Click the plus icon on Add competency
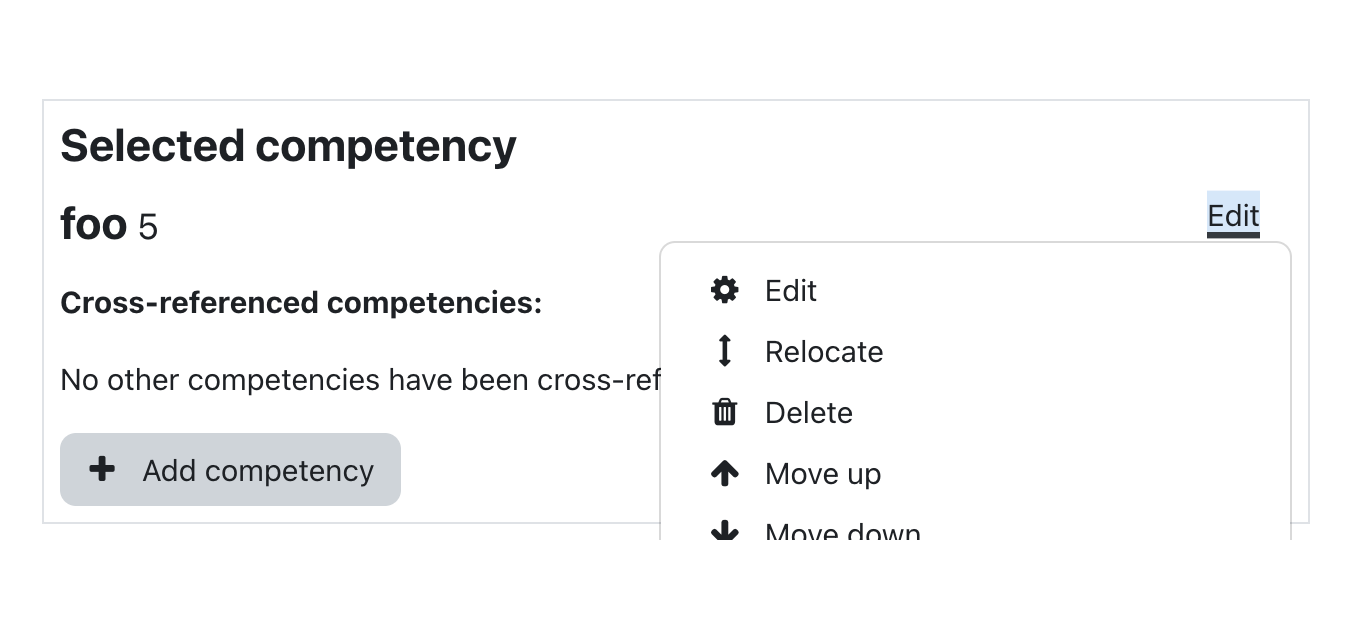The image size is (1346, 626). [x=102, y=469]
